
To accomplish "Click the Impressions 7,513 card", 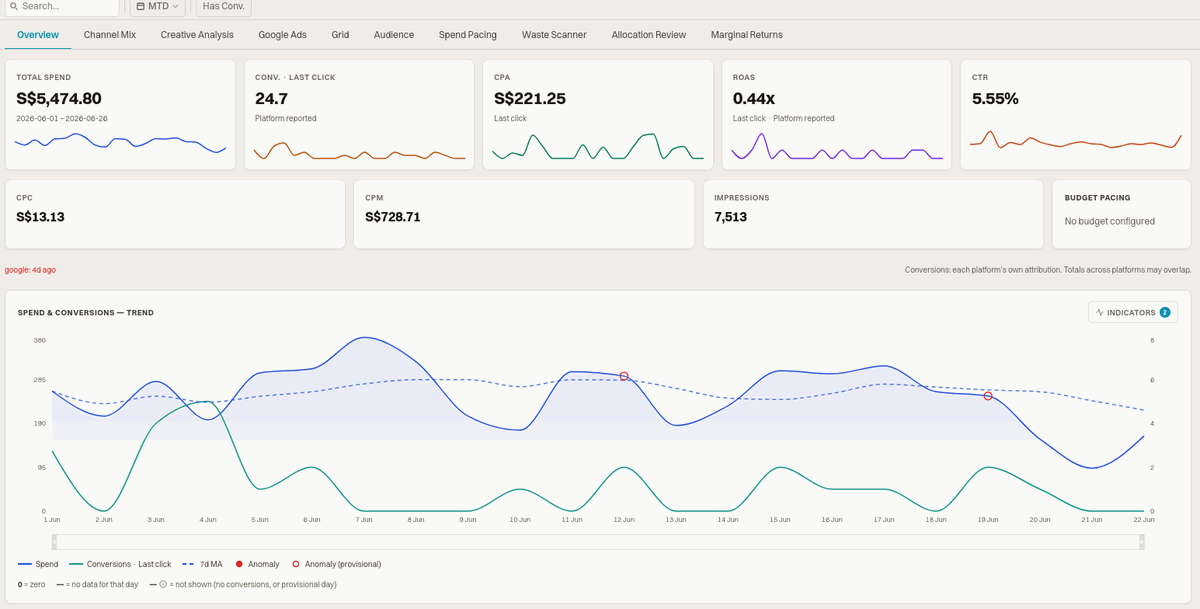I will click(x=872, y=214).
